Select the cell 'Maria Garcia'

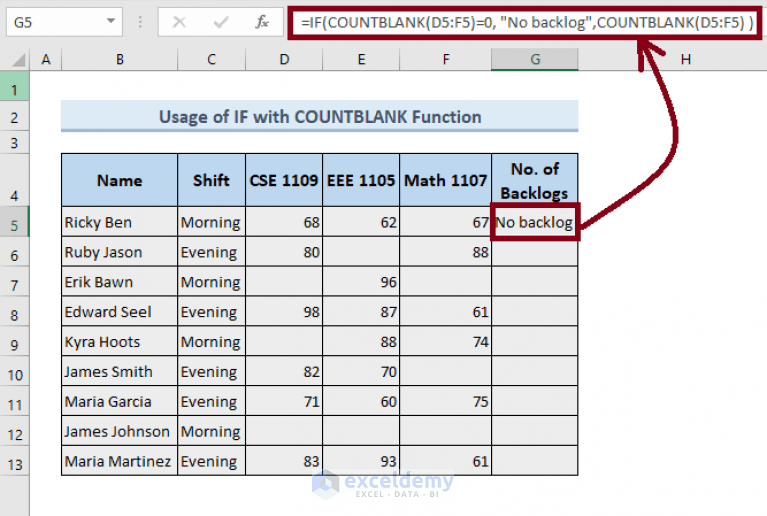pyautogui.click(x=119, y=401)
